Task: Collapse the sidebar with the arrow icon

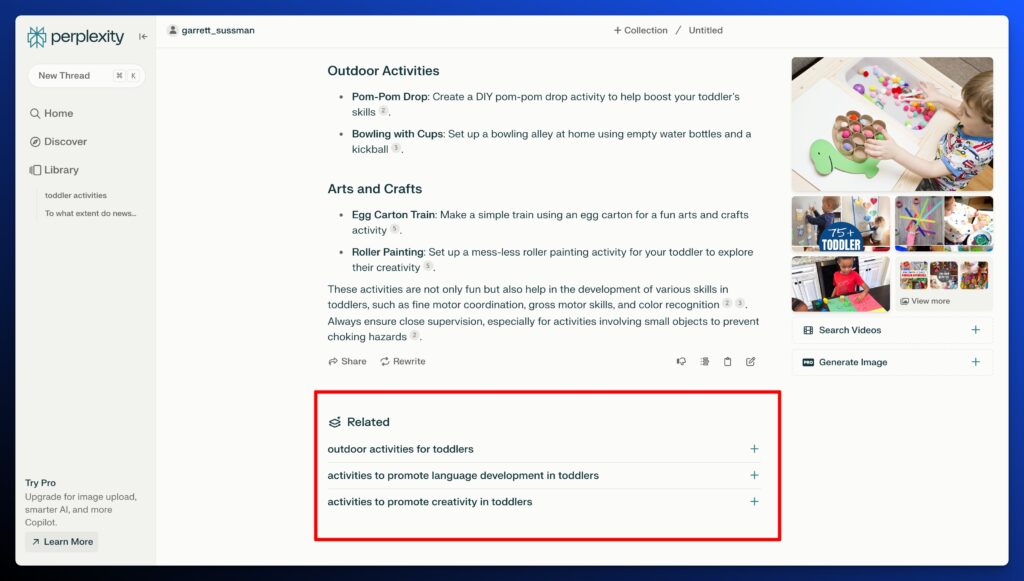Action: (143, 37)
